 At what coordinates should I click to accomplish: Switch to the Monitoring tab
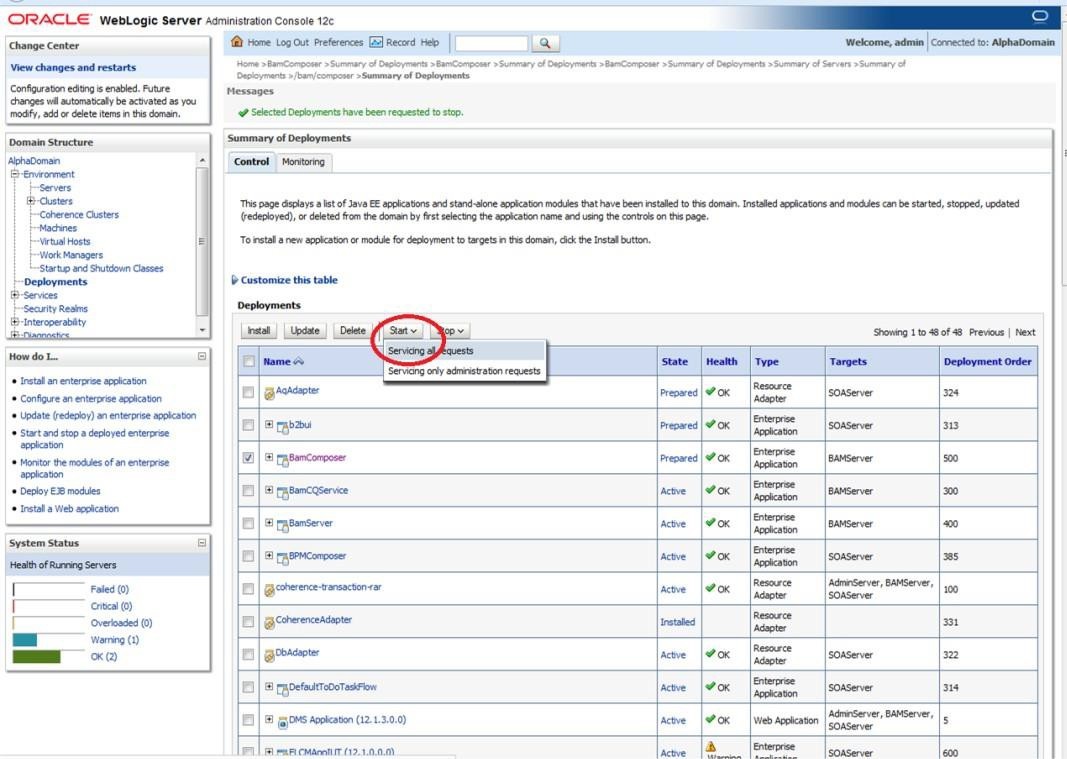pyautogui.click(x=303, y=162)
